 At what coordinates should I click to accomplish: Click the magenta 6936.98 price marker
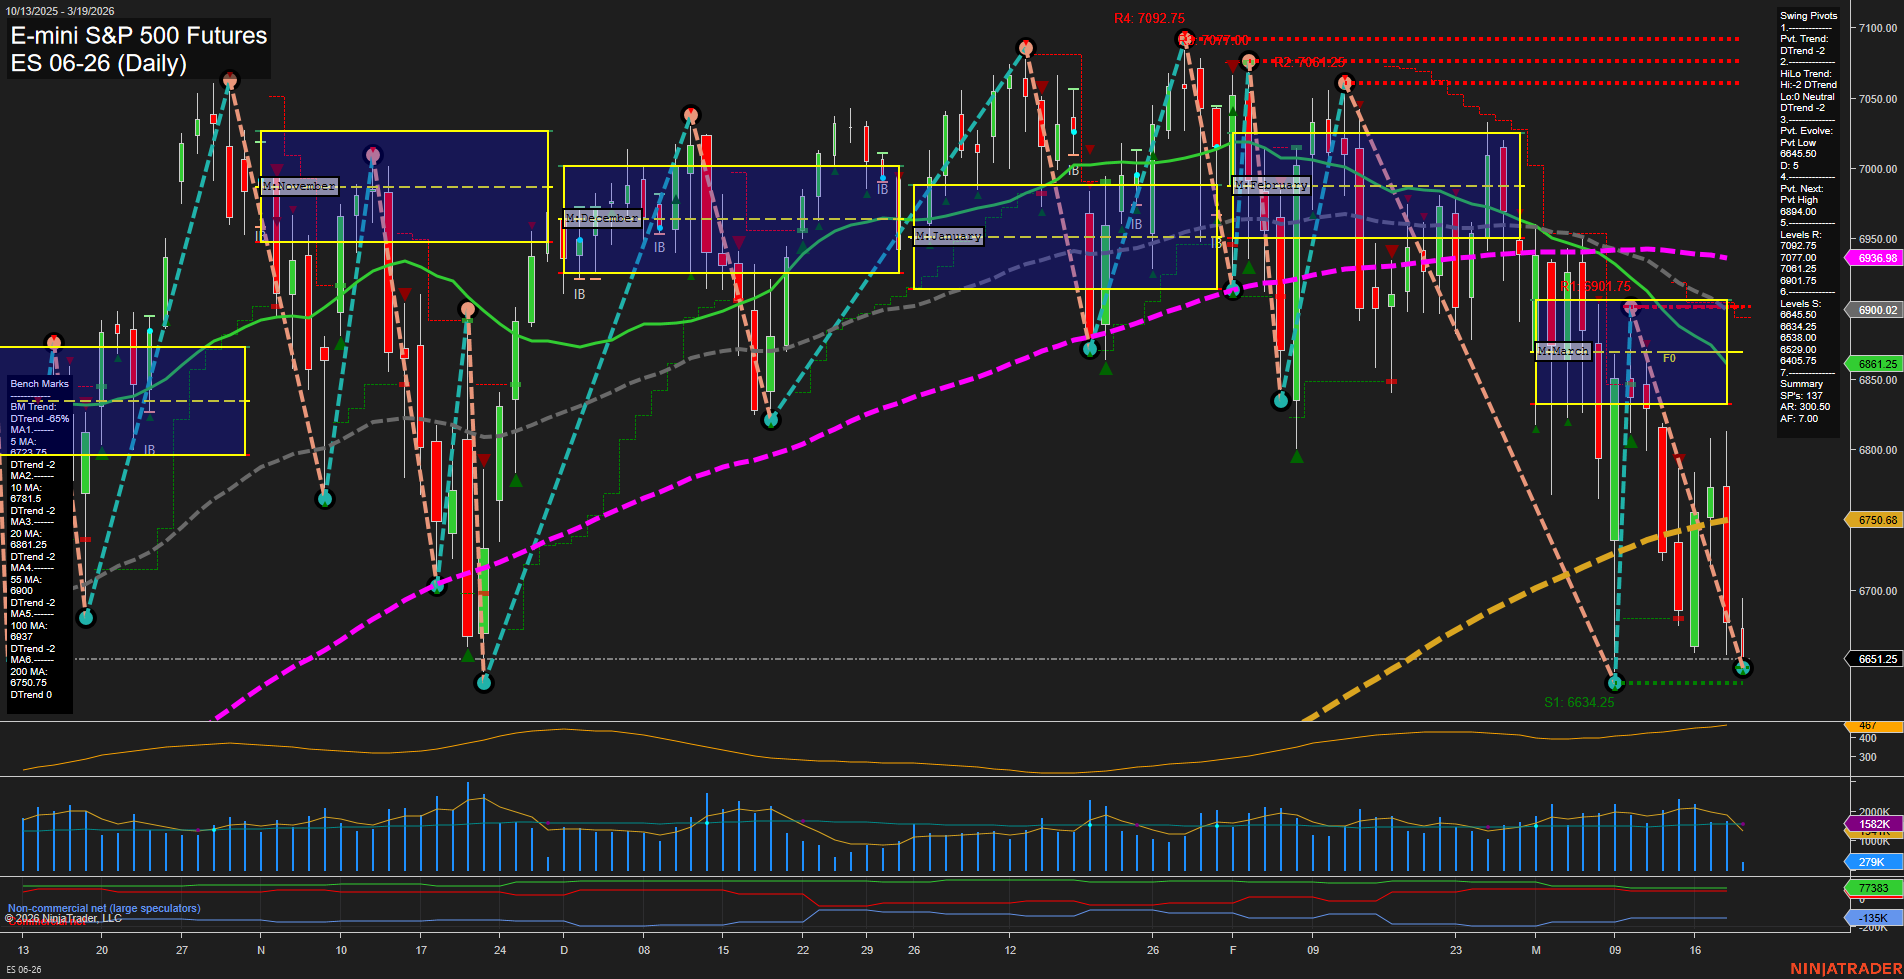coord(1876,258)
